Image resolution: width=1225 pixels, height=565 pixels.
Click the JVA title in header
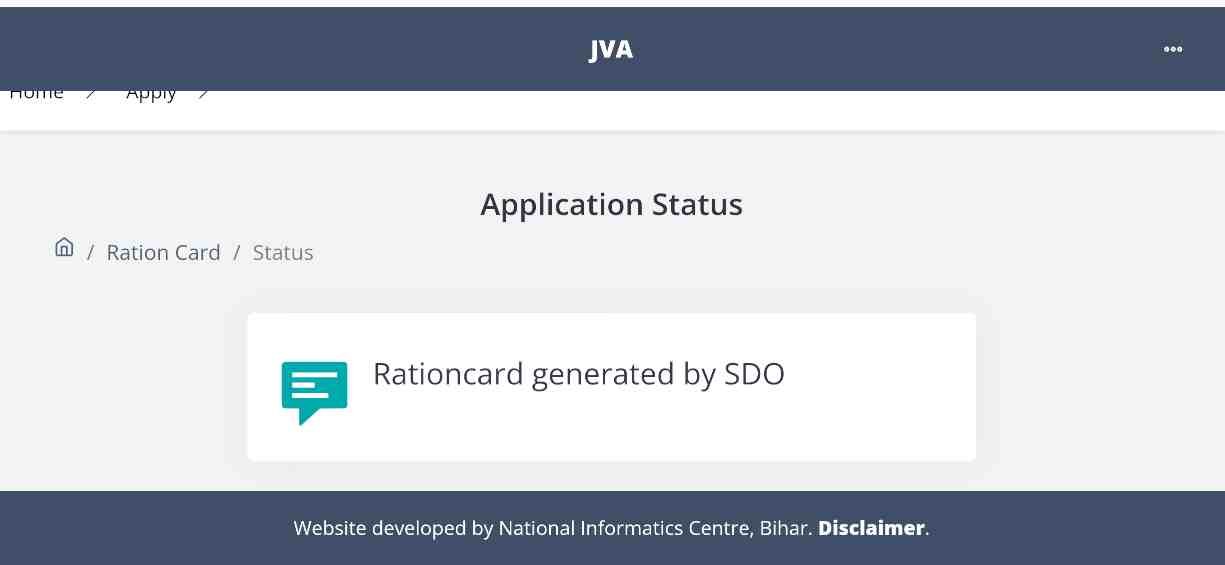611,49
